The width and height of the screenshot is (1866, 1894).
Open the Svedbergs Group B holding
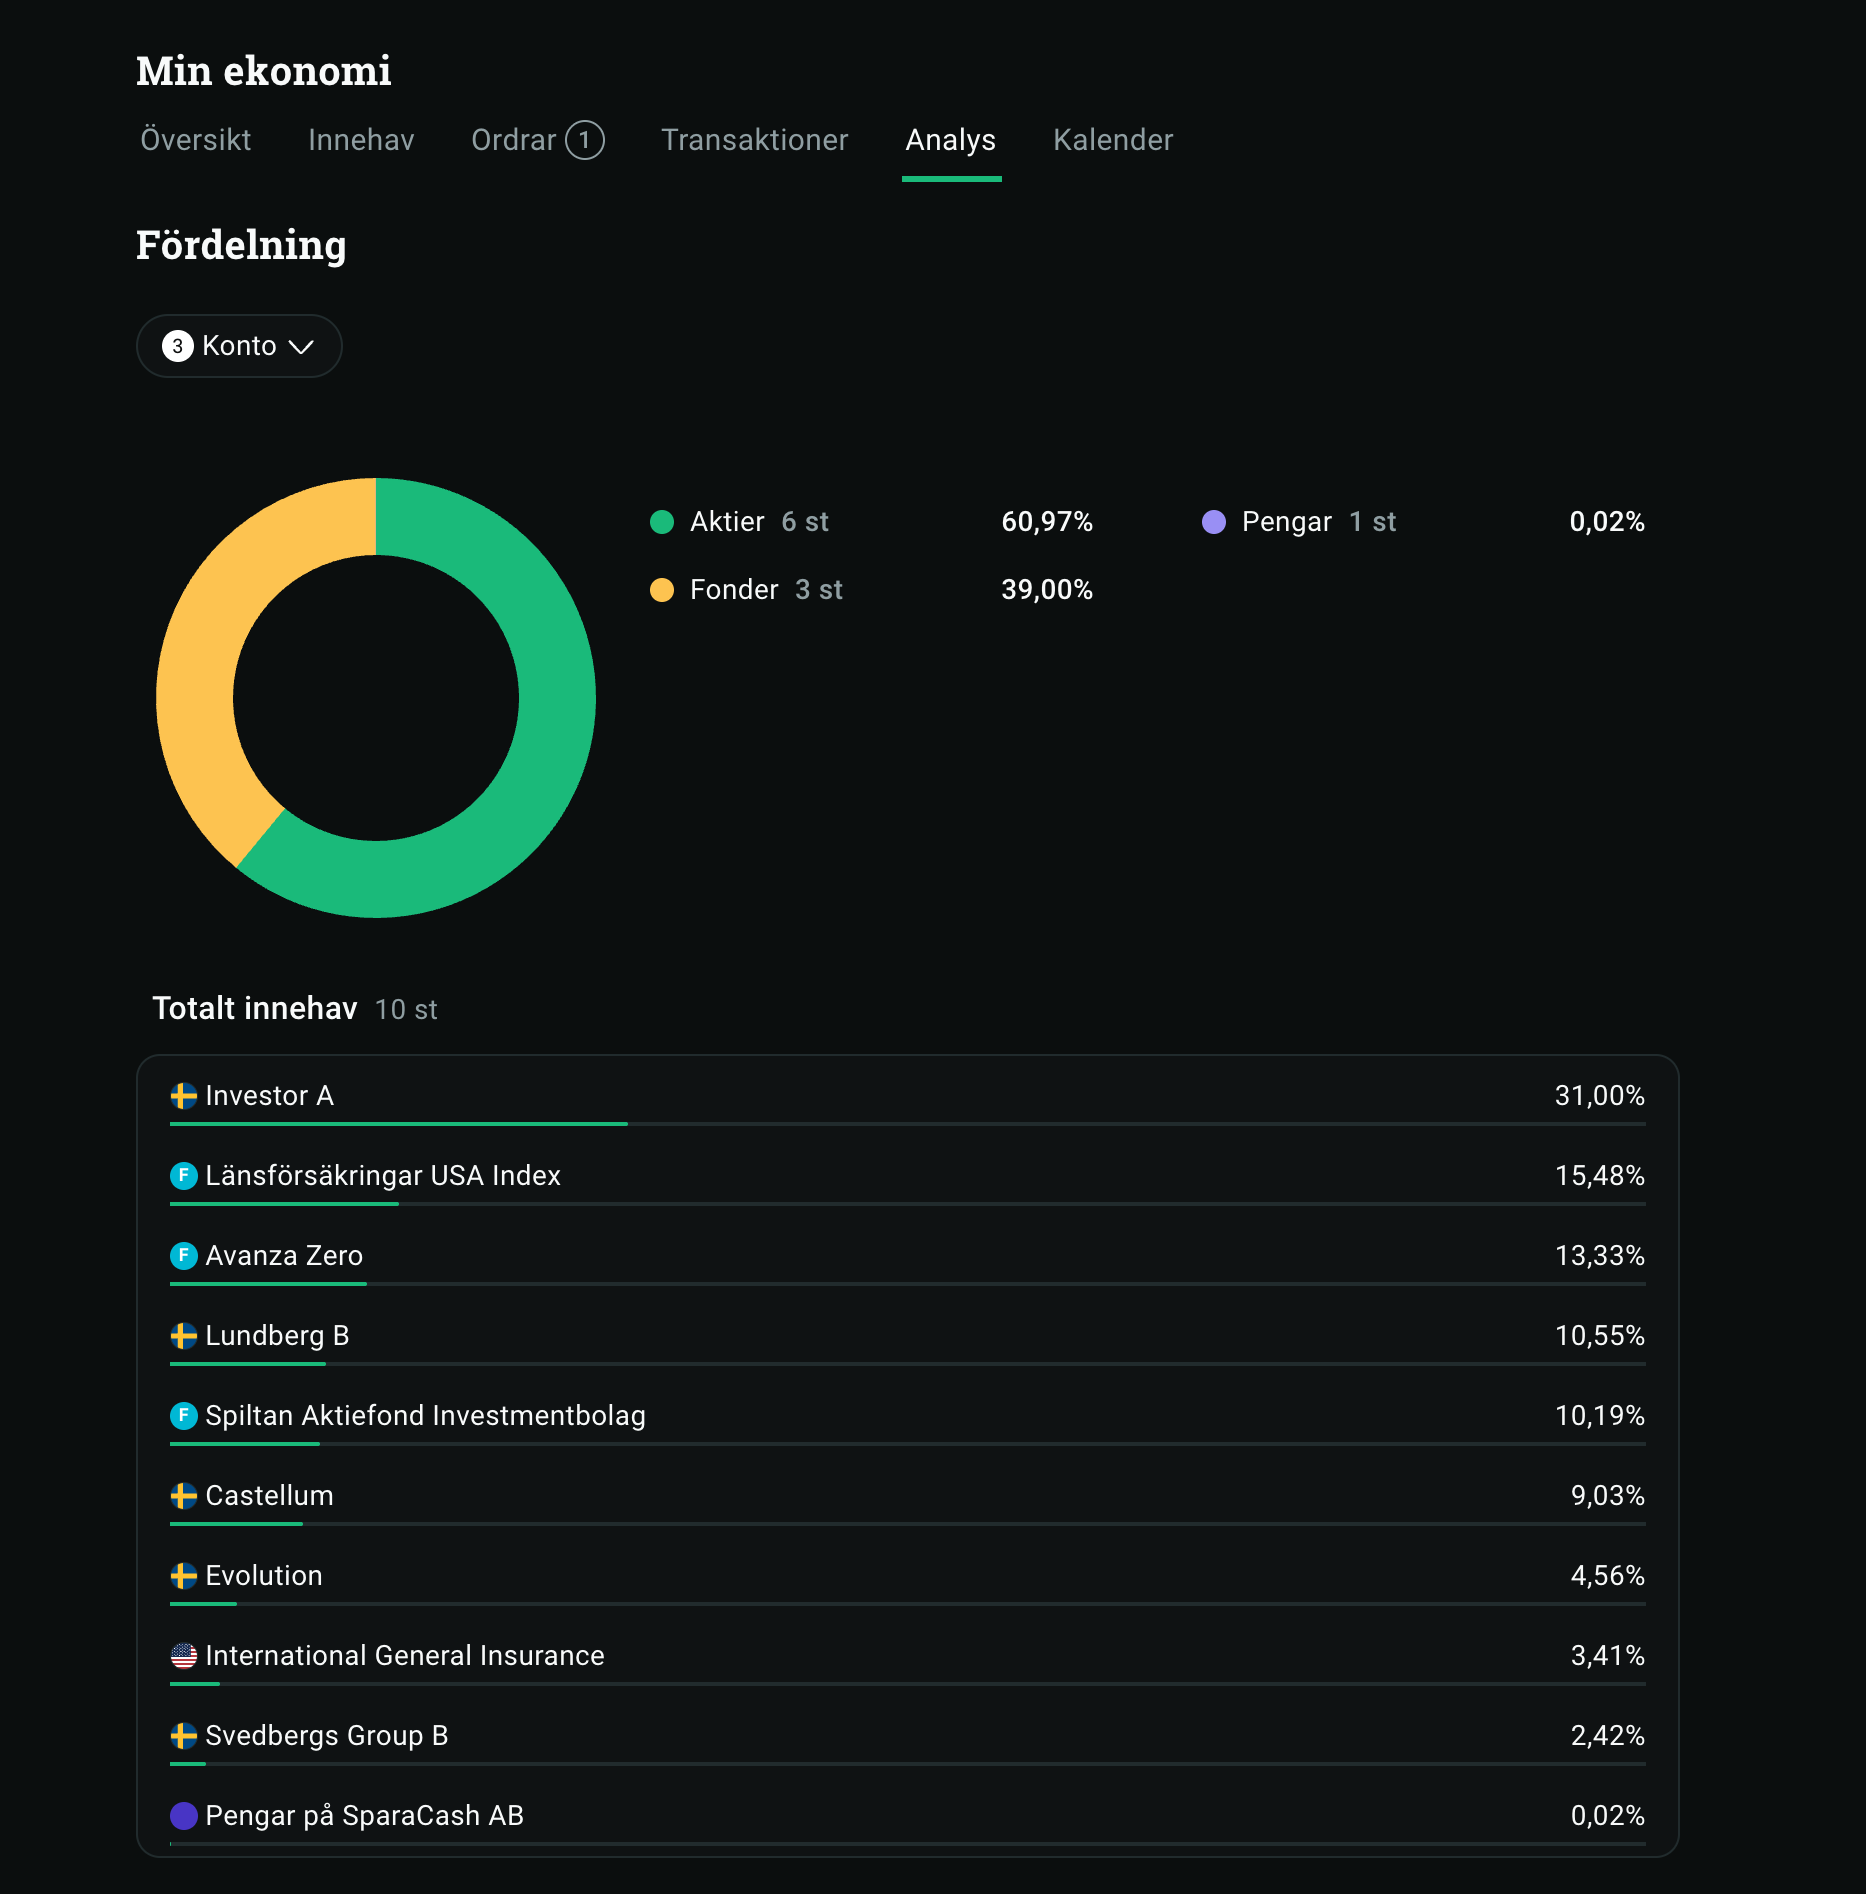(908, 1740)
